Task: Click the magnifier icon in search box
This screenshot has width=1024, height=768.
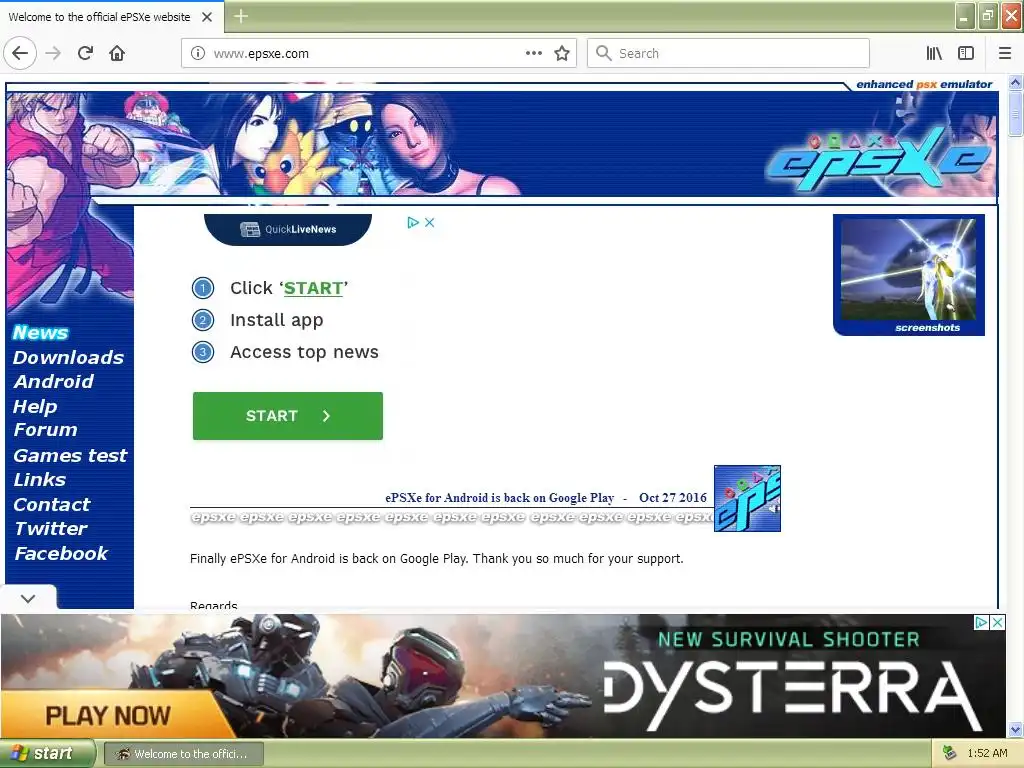Action: (x=604, y=53)
